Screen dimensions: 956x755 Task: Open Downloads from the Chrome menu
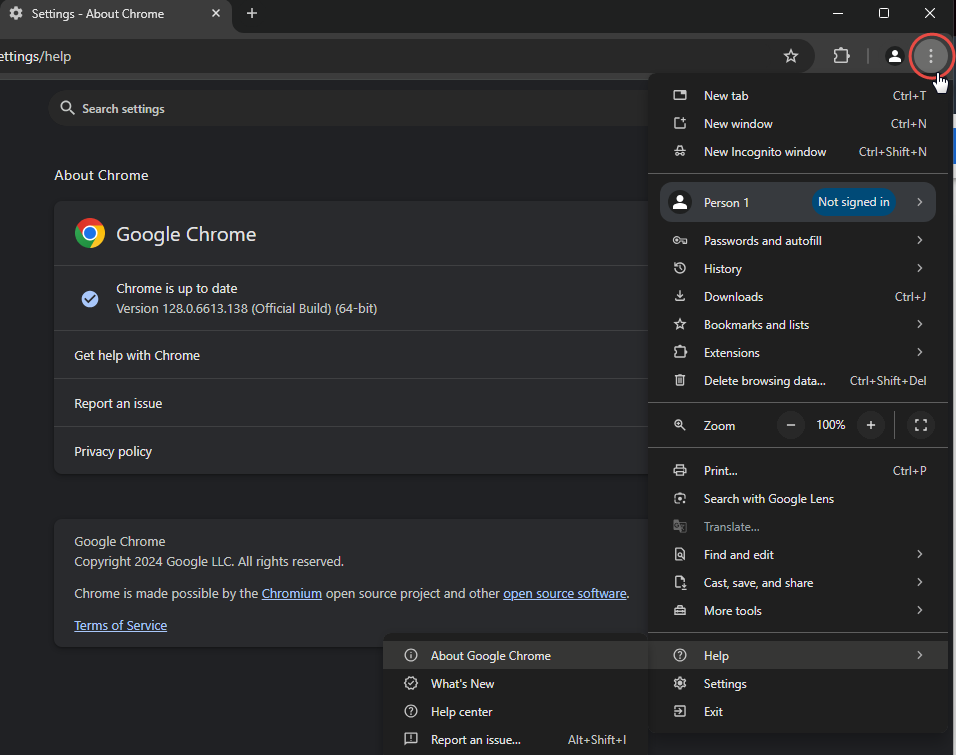pos(733,297)
